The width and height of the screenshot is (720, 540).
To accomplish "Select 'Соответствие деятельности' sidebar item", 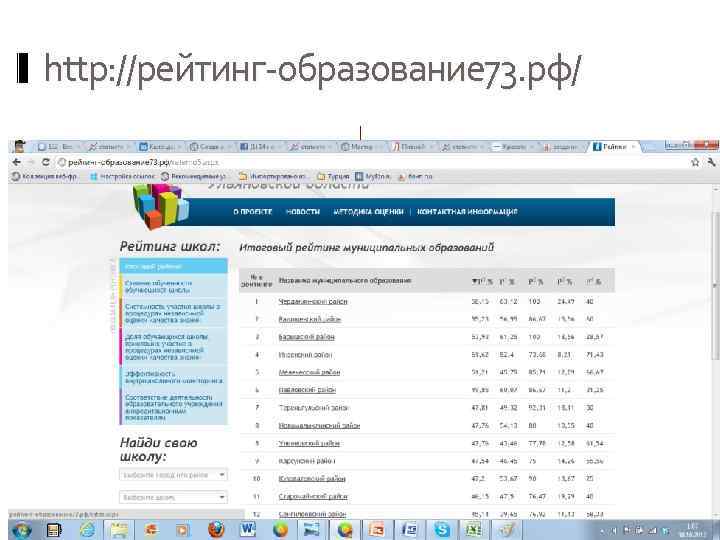I will (x=174, y=407).
